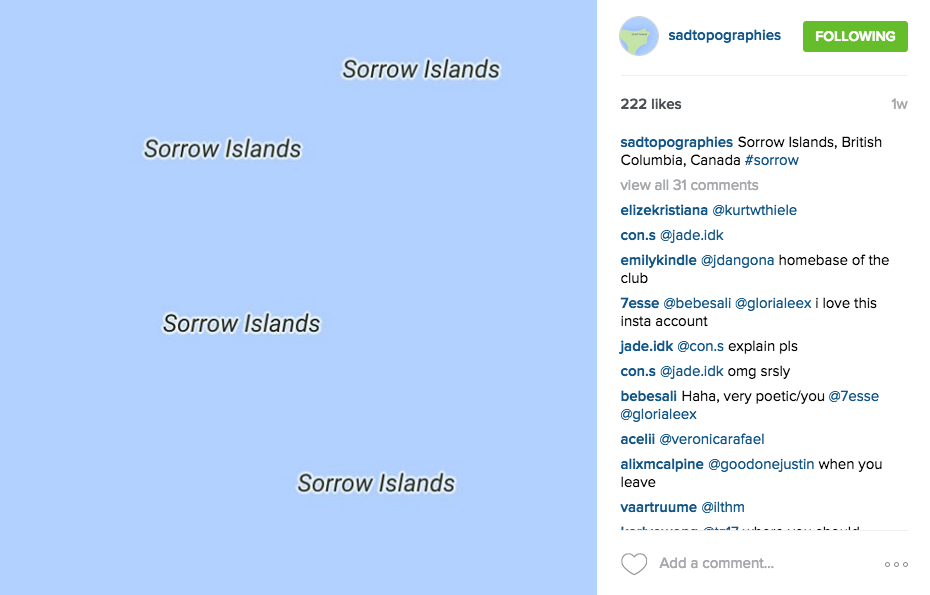Open the @glorialeex mention beside @bebesali
This screenshot has width=930, height=595.
click(x=773, y=303)
